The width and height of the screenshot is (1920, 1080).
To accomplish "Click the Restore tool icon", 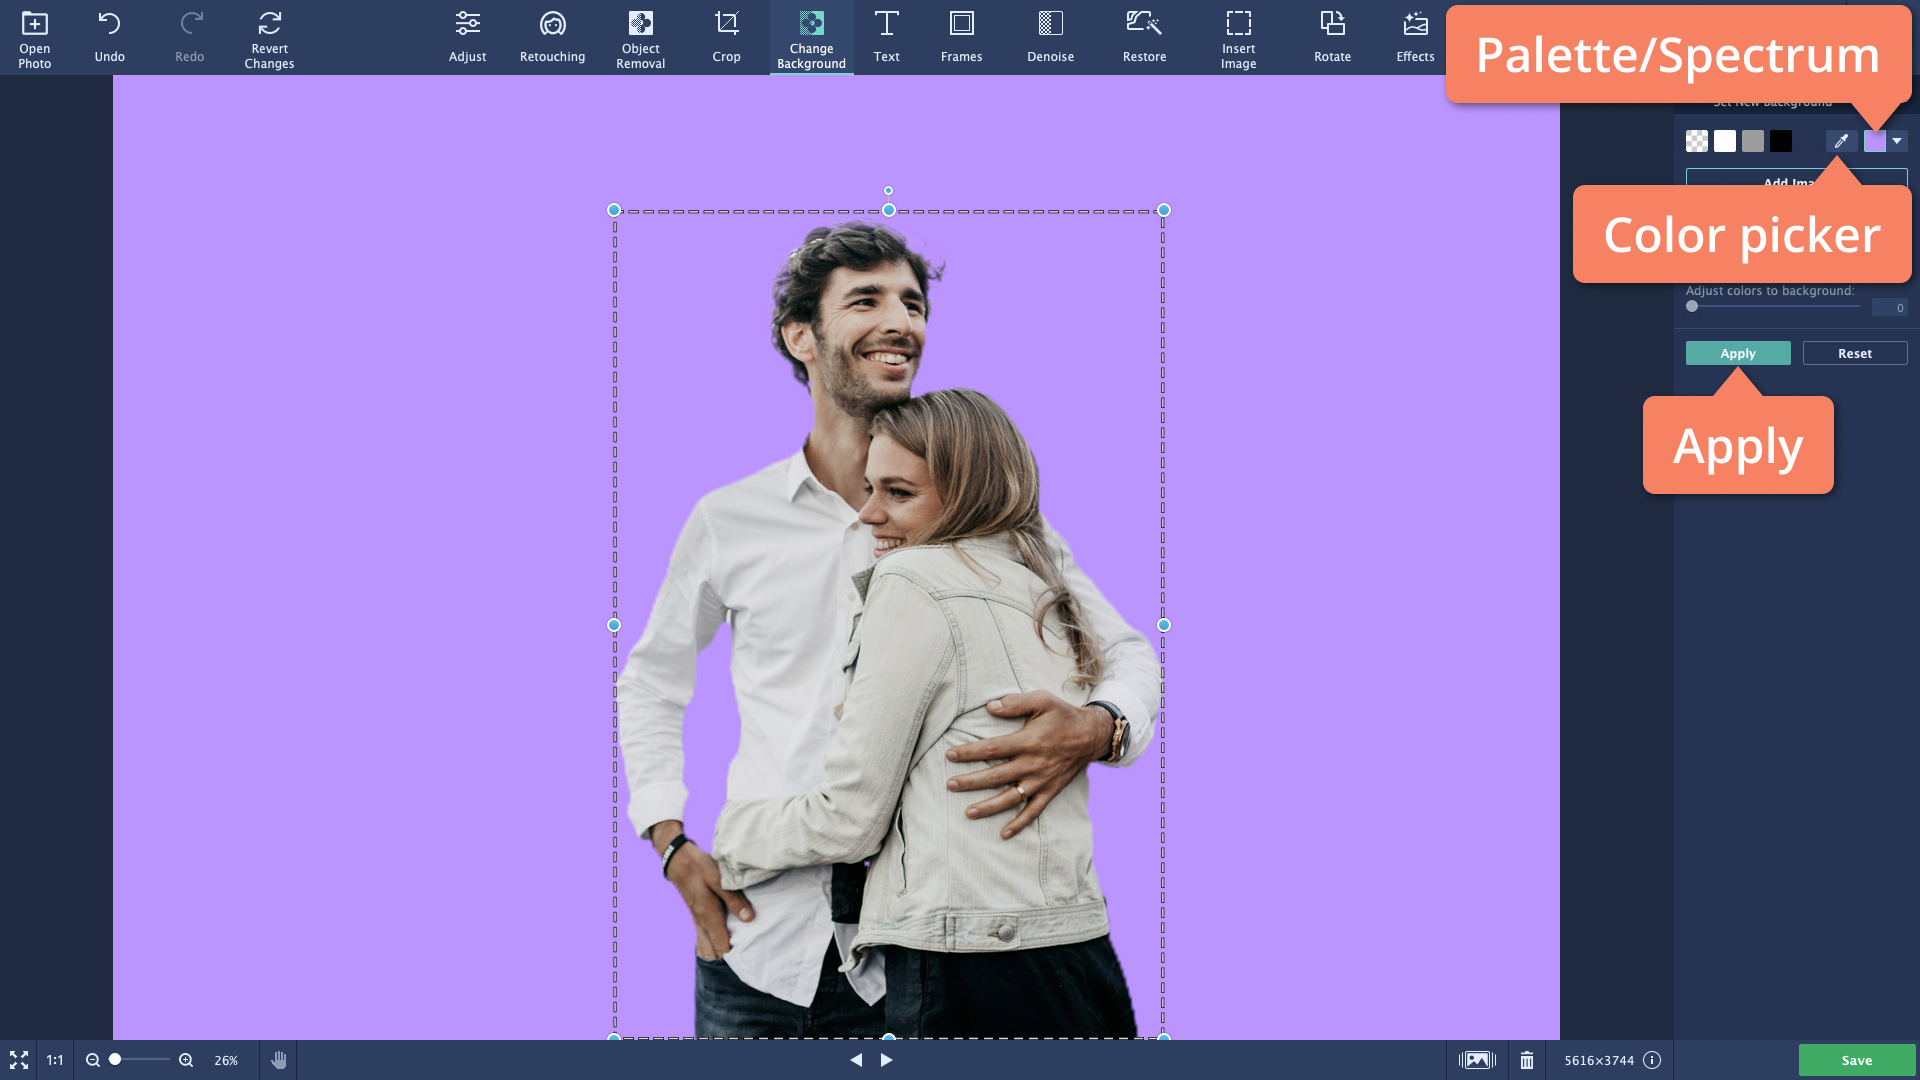I will click(1144, 24).
